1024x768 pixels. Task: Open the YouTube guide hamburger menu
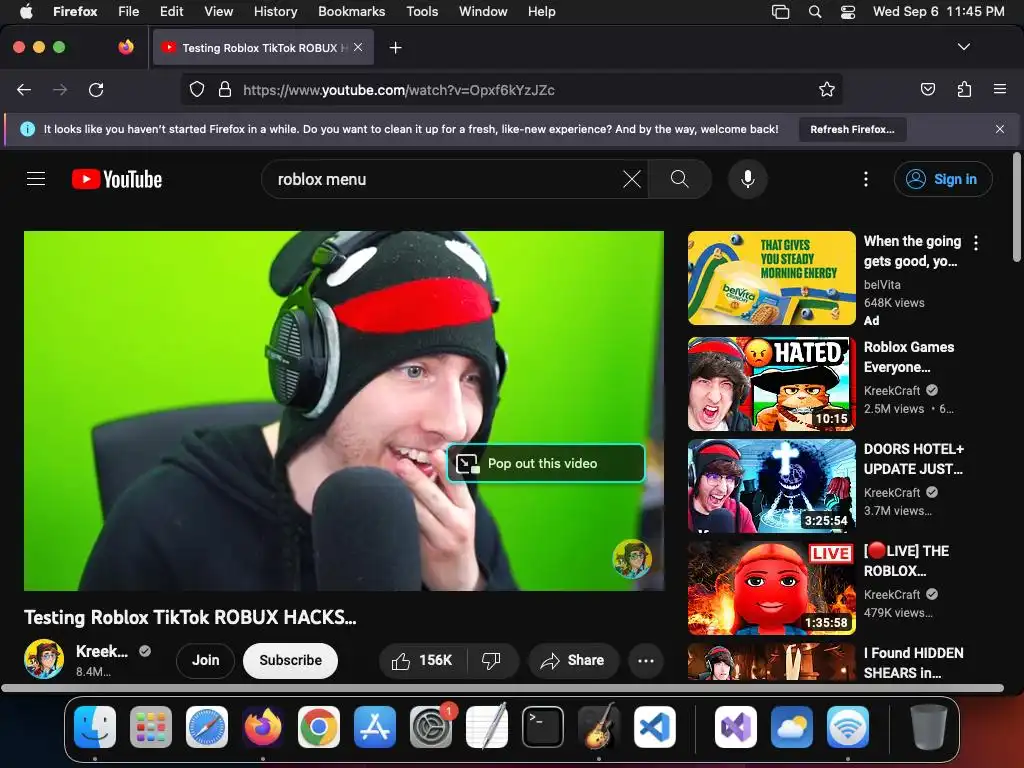point(36,179)
